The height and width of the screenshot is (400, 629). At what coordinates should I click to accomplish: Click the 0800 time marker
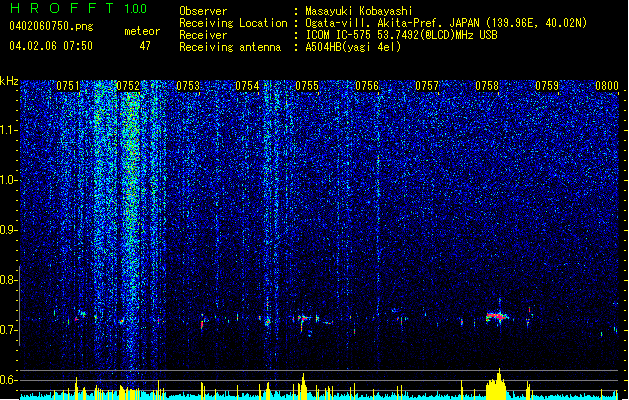(607, 86)
